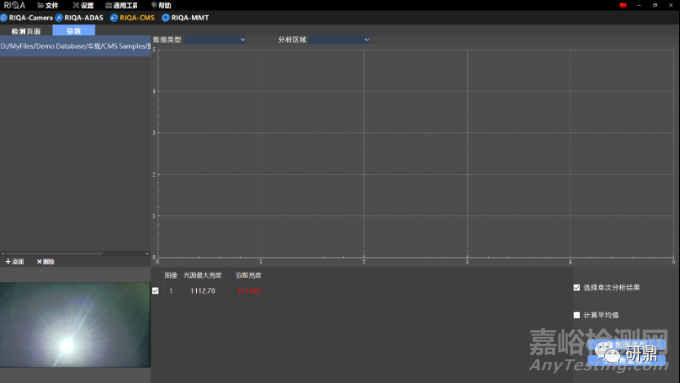Click the plus icon to add an image
The image size is (680, 383).
coord(8,262)
